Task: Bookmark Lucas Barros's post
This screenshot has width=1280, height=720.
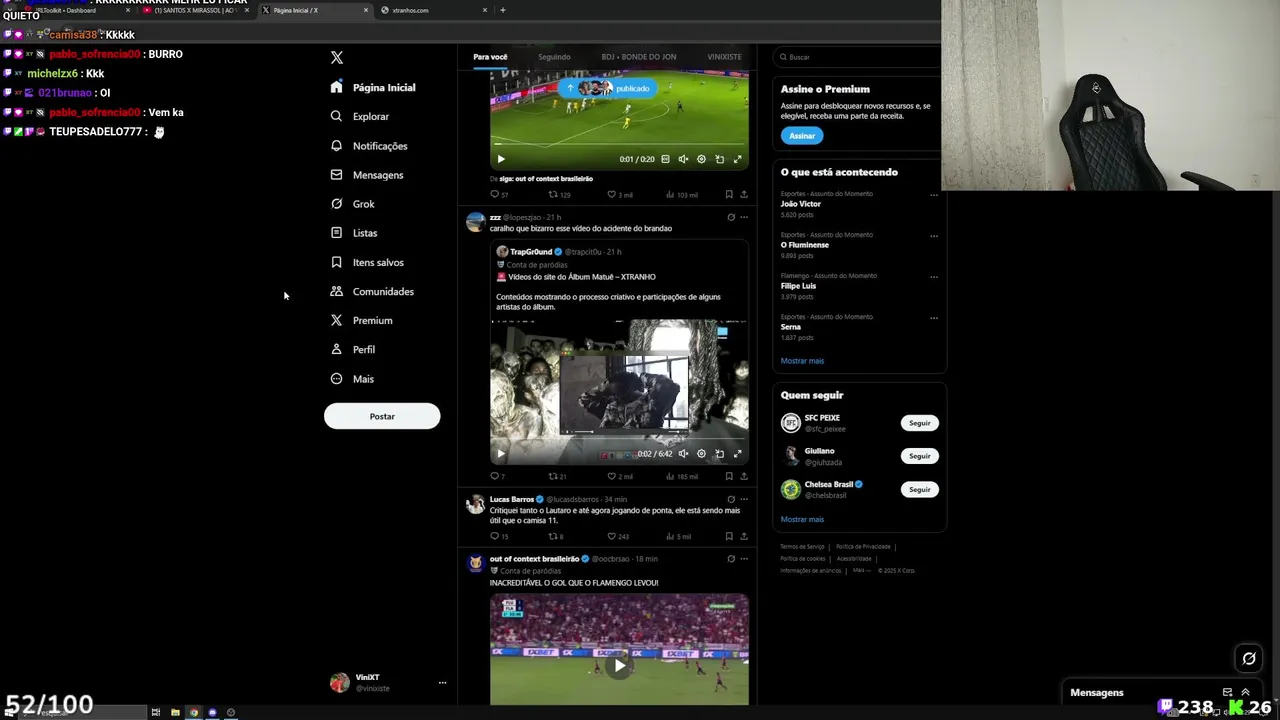Action: click(x=729, y=536)
